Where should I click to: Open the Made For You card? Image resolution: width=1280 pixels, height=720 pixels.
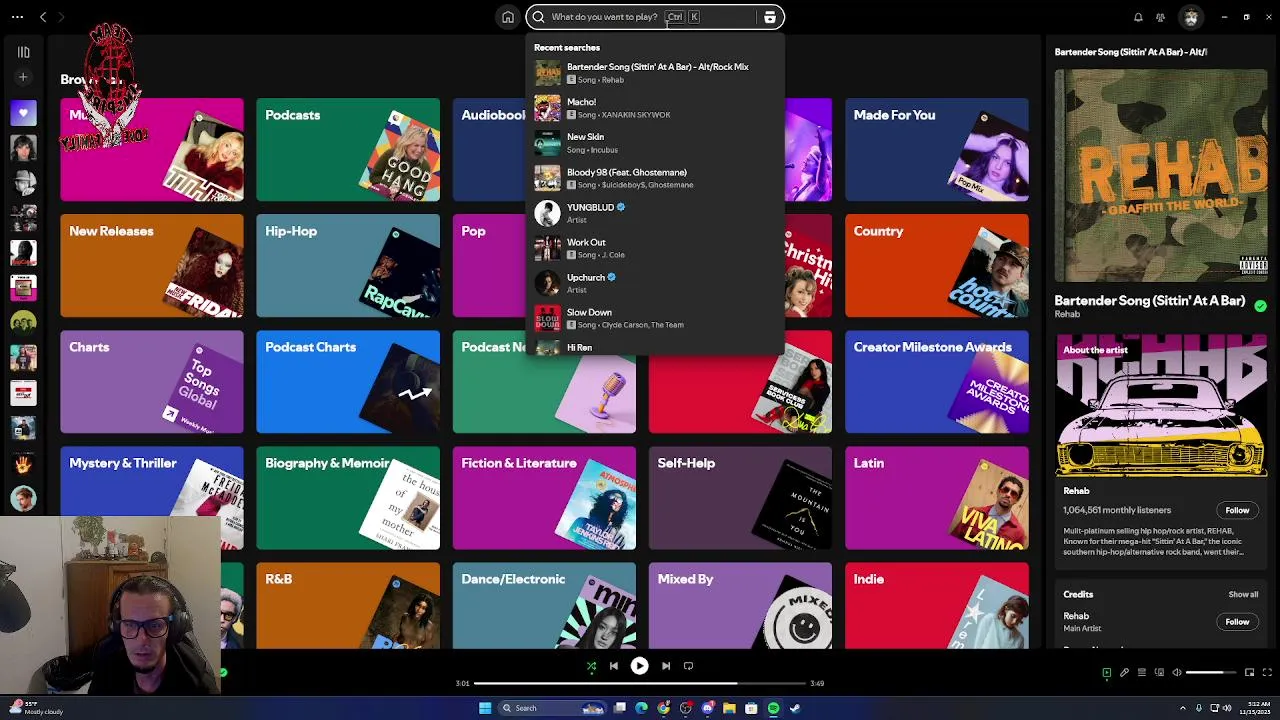(937, 150)
